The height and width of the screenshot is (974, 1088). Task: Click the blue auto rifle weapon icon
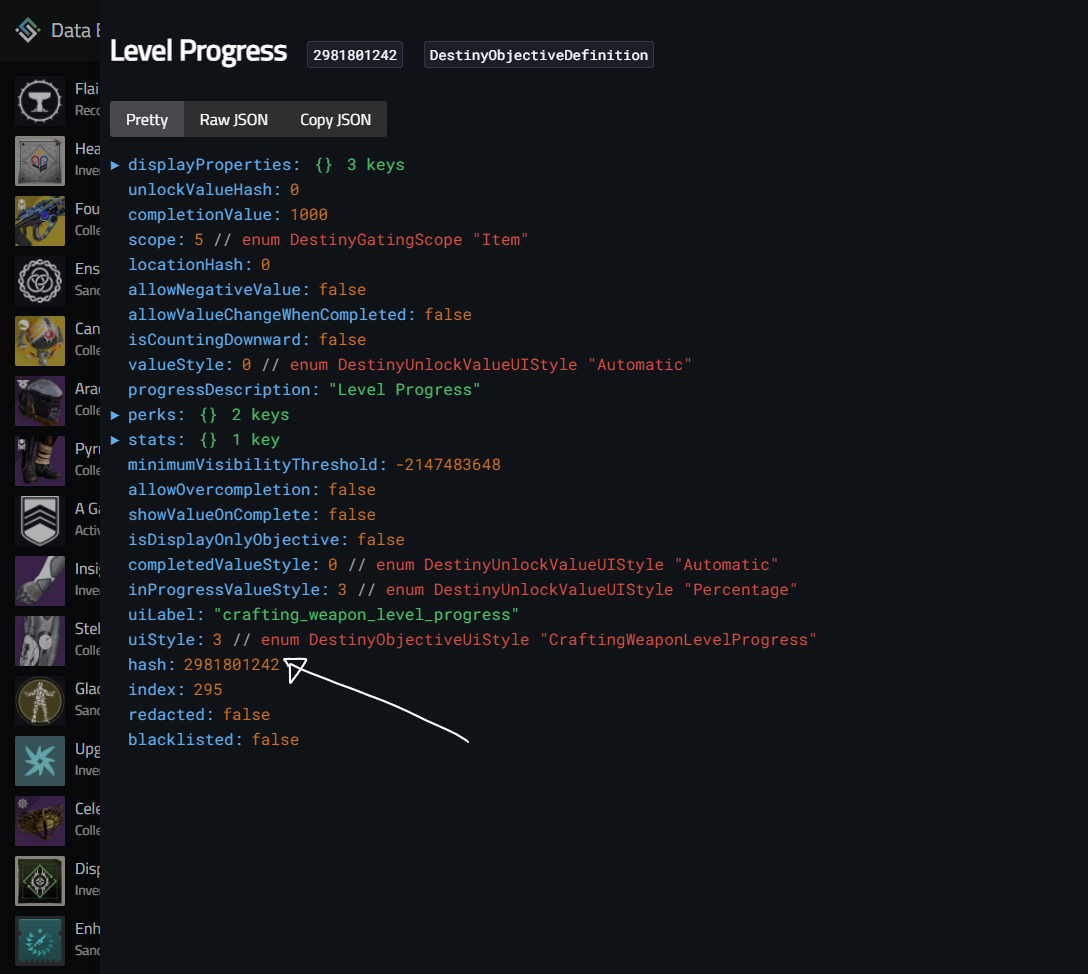pos(39,220)
